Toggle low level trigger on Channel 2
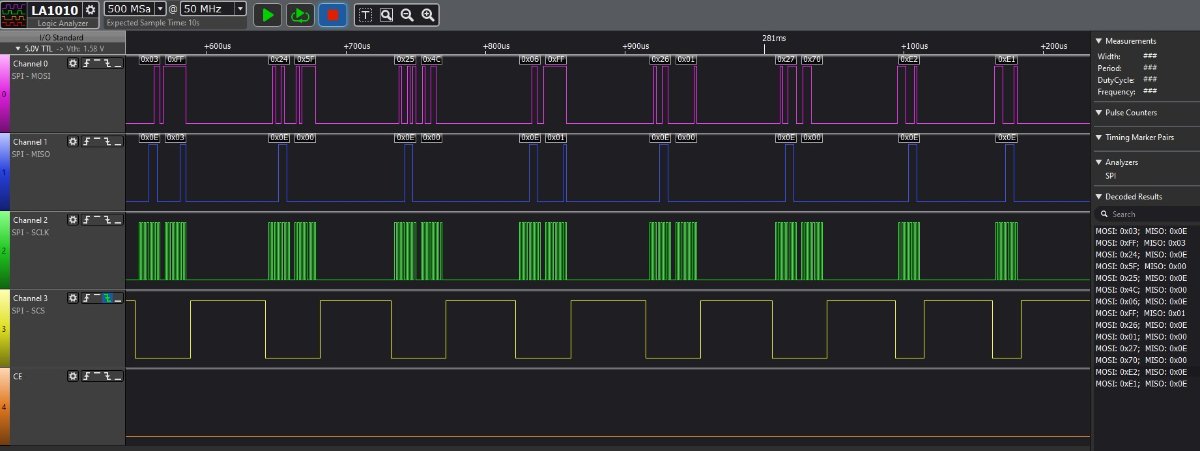Viewport: 1200px width, 451px height. [x=118, y=220]
